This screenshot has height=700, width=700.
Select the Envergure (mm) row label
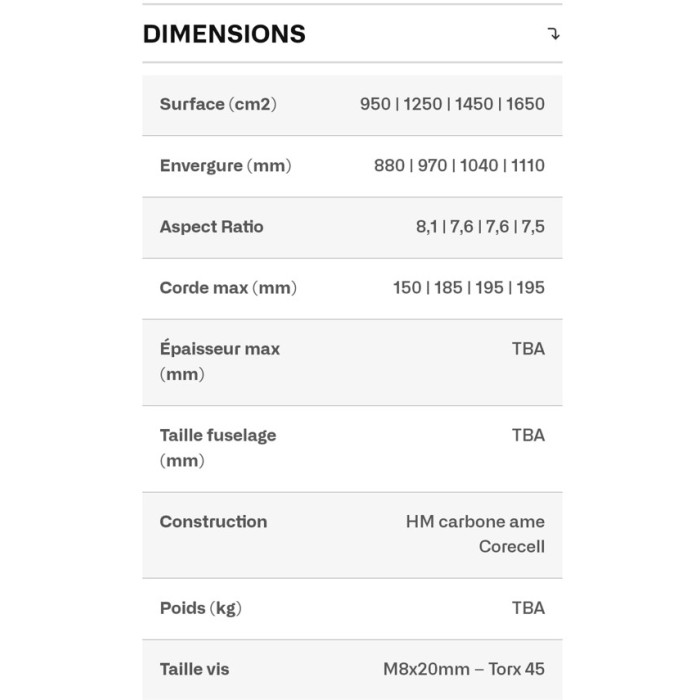(225, 166)
